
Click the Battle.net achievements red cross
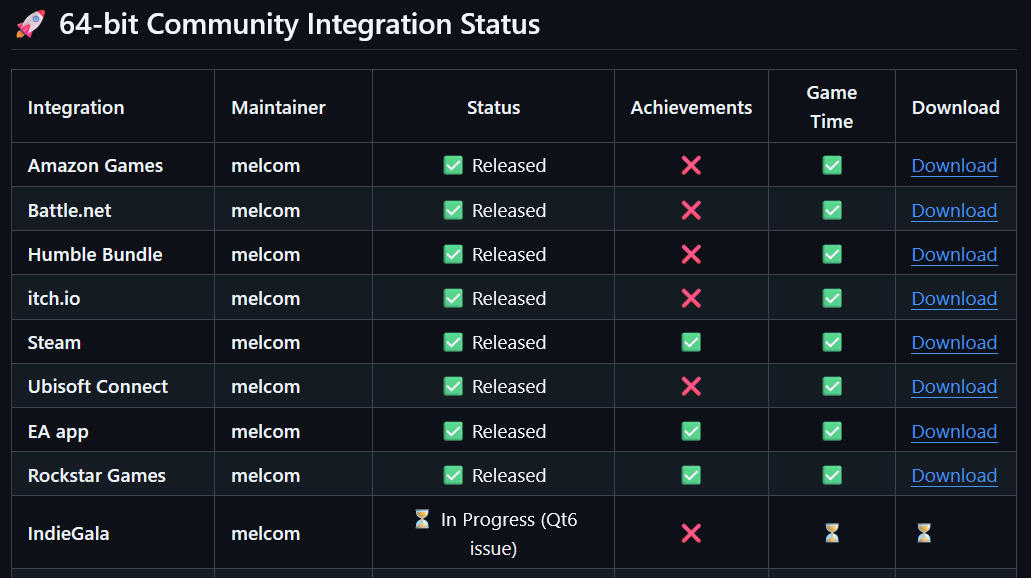(691, 210)
